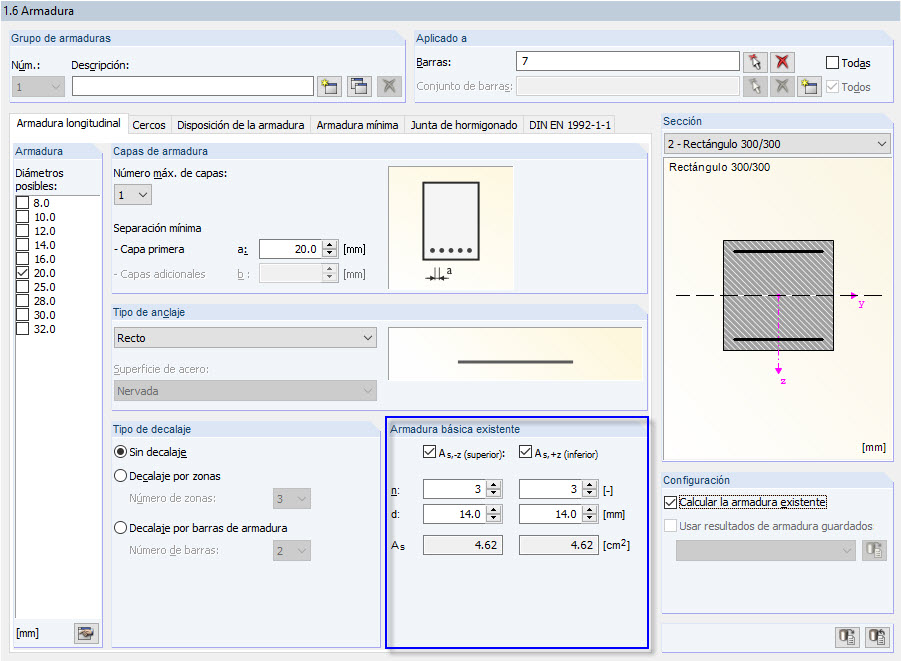
Task: Uncheck Calcular la armadura existente
Action: coord(670,502)
